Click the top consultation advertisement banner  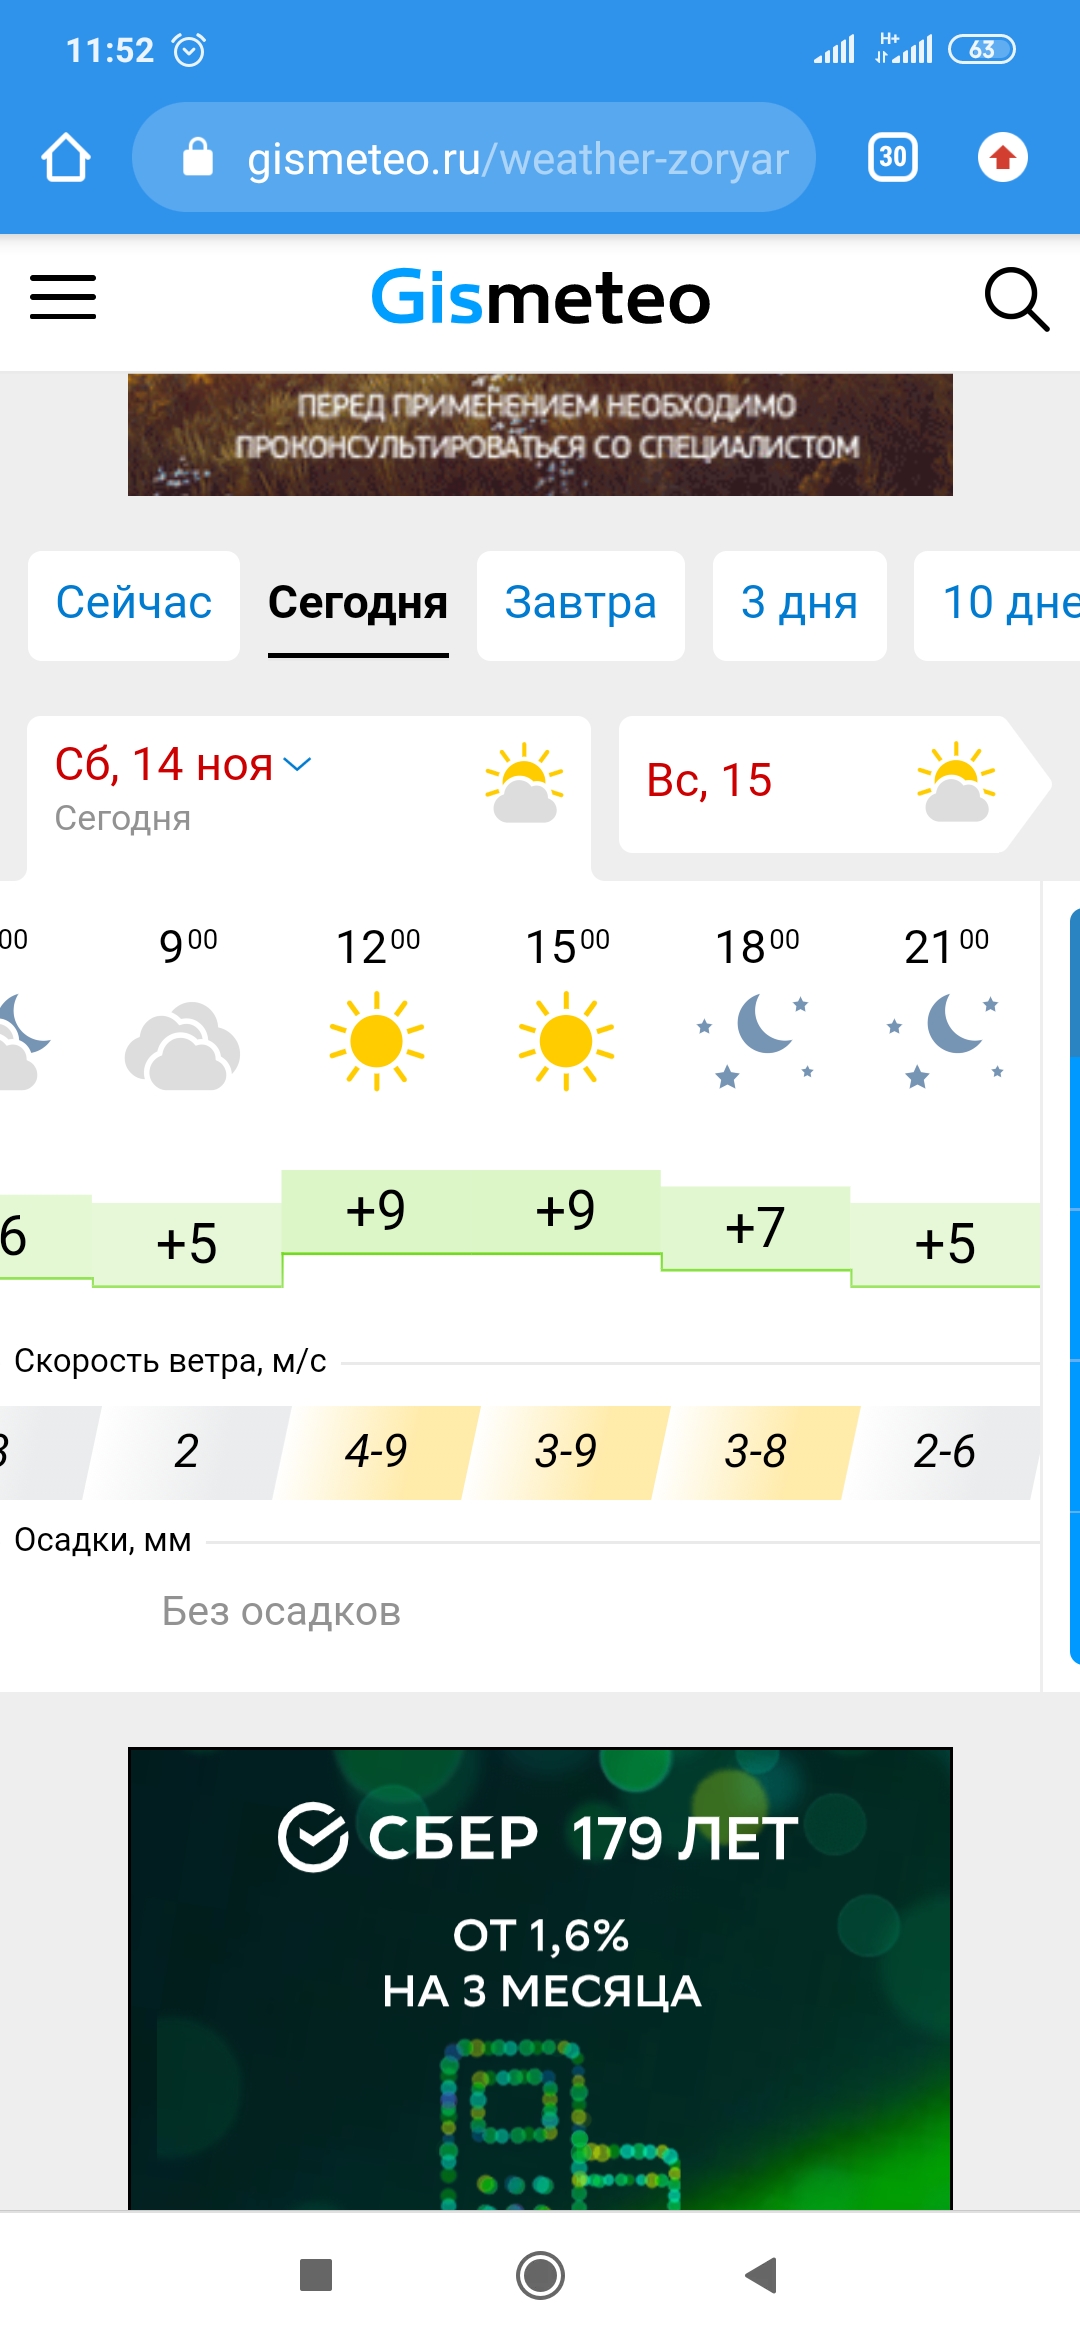coord(540,434)
